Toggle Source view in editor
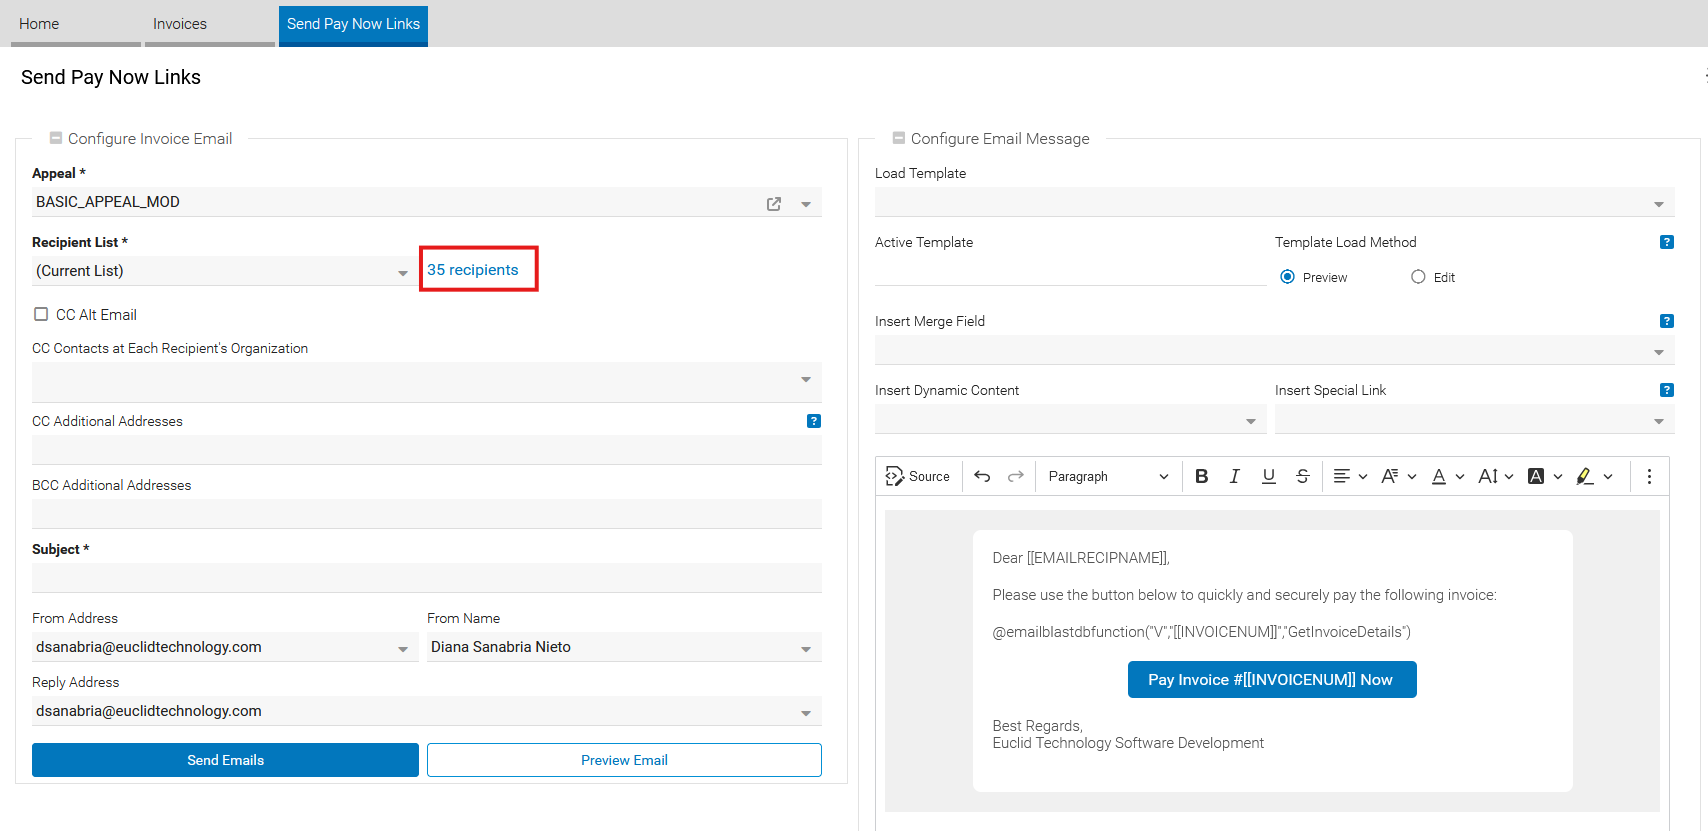1708x831 pixels. 917,476
